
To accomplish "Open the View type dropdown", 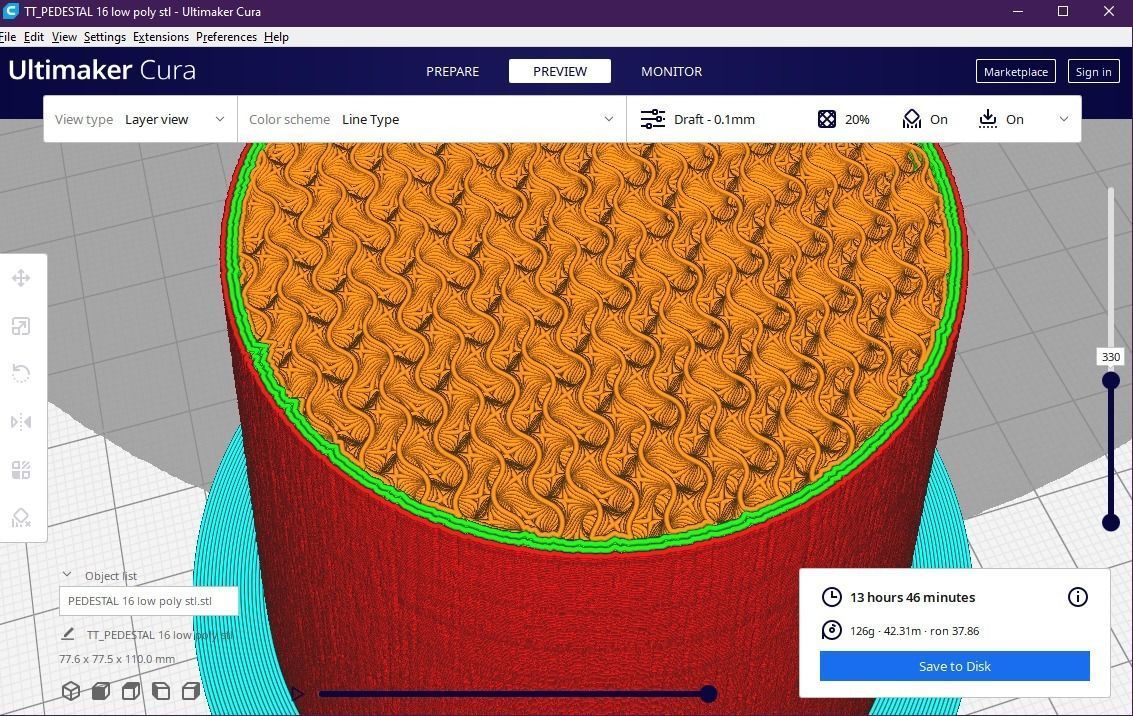I will click(x=140, y=119).
